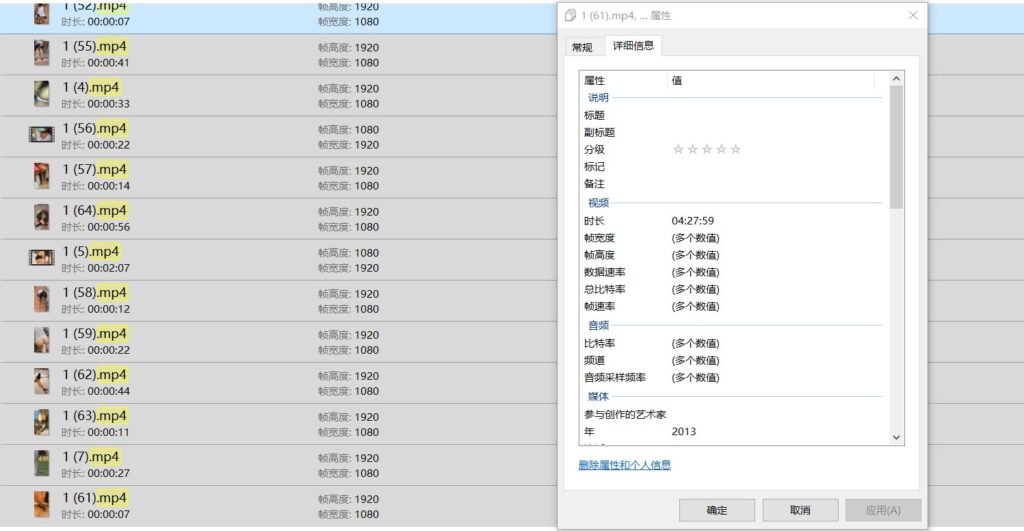Click the 1 (64).mp4 thumbnail
The image size is (1024, 531).
click(x=41, y=217)
